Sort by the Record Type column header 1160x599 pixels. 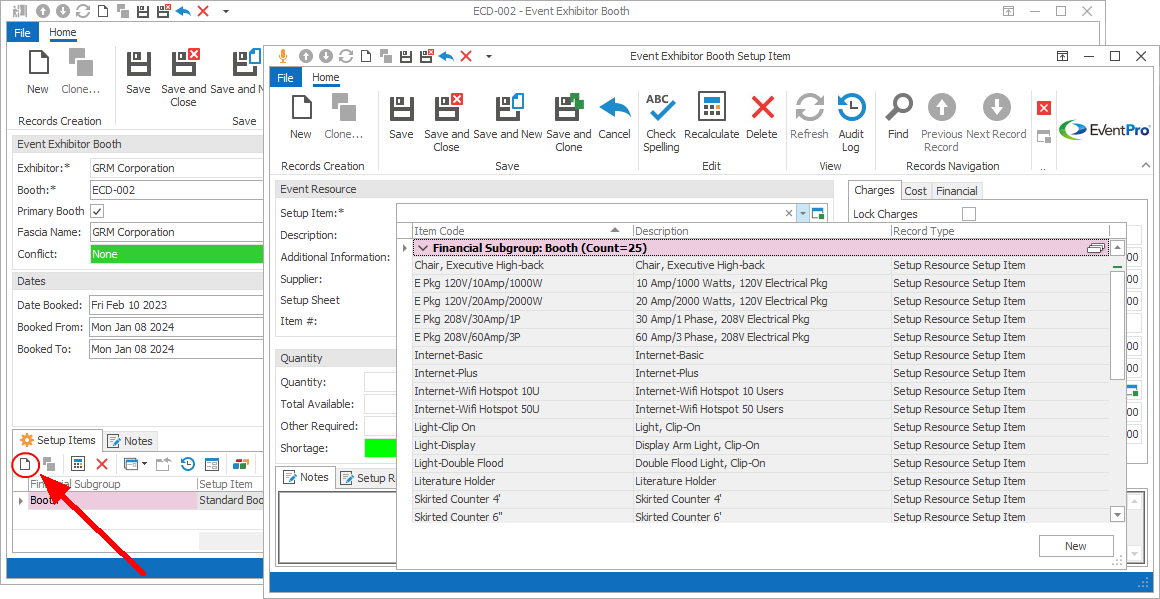pos(1000,231)
